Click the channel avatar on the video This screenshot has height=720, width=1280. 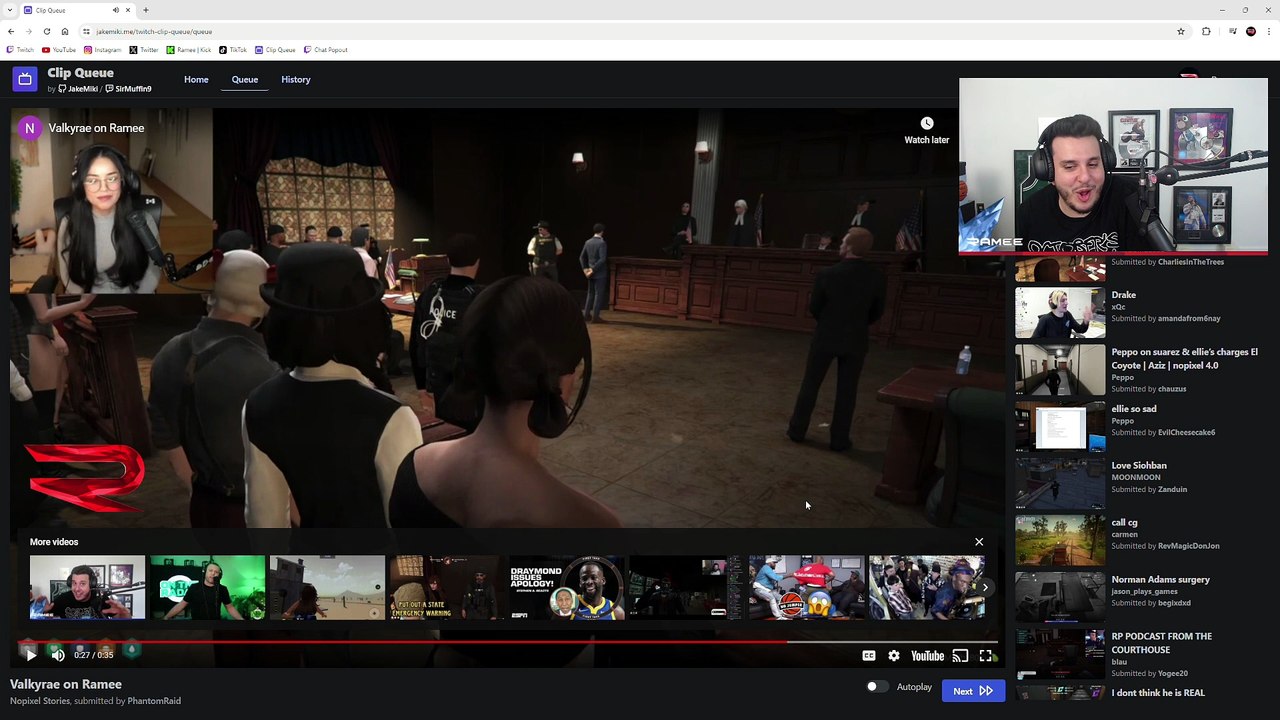click(30, 128)
